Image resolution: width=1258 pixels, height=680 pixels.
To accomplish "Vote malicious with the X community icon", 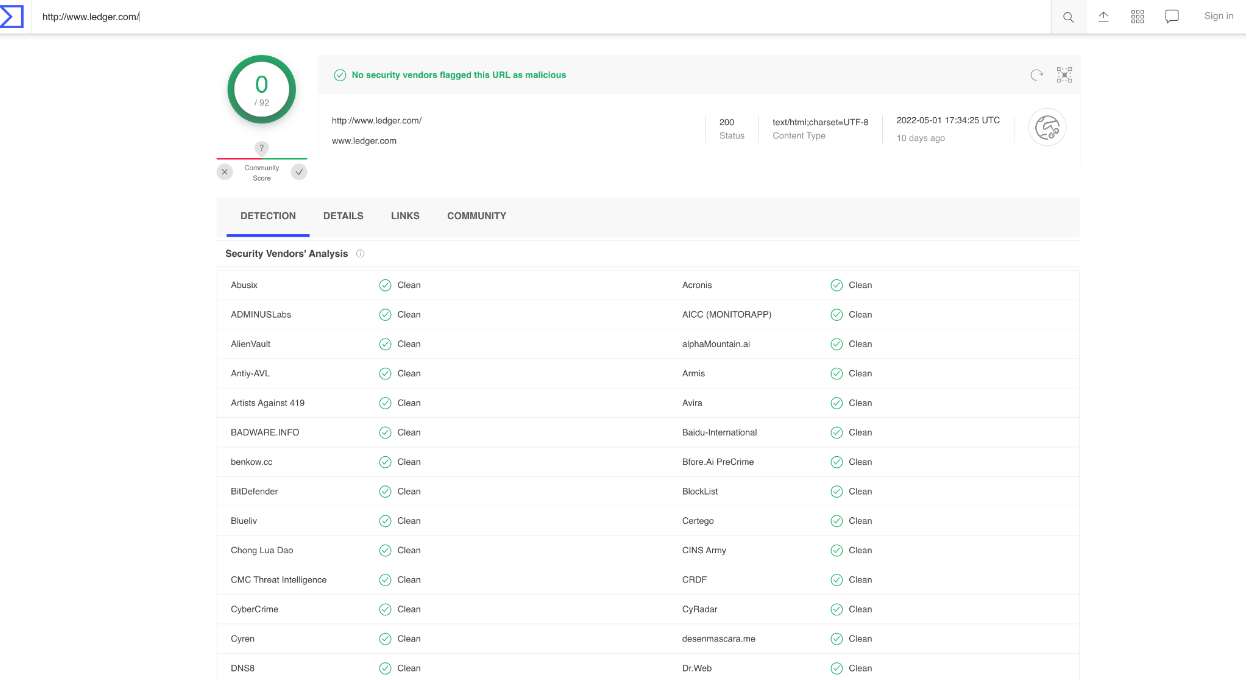I will (225, 172).
